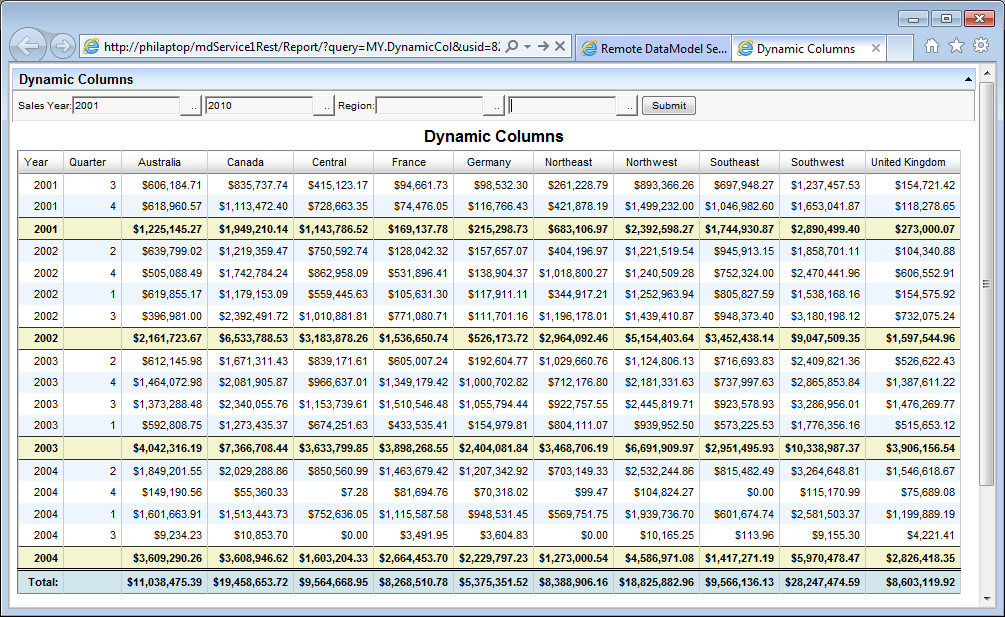Open lookup button beside second Region field

627,106
